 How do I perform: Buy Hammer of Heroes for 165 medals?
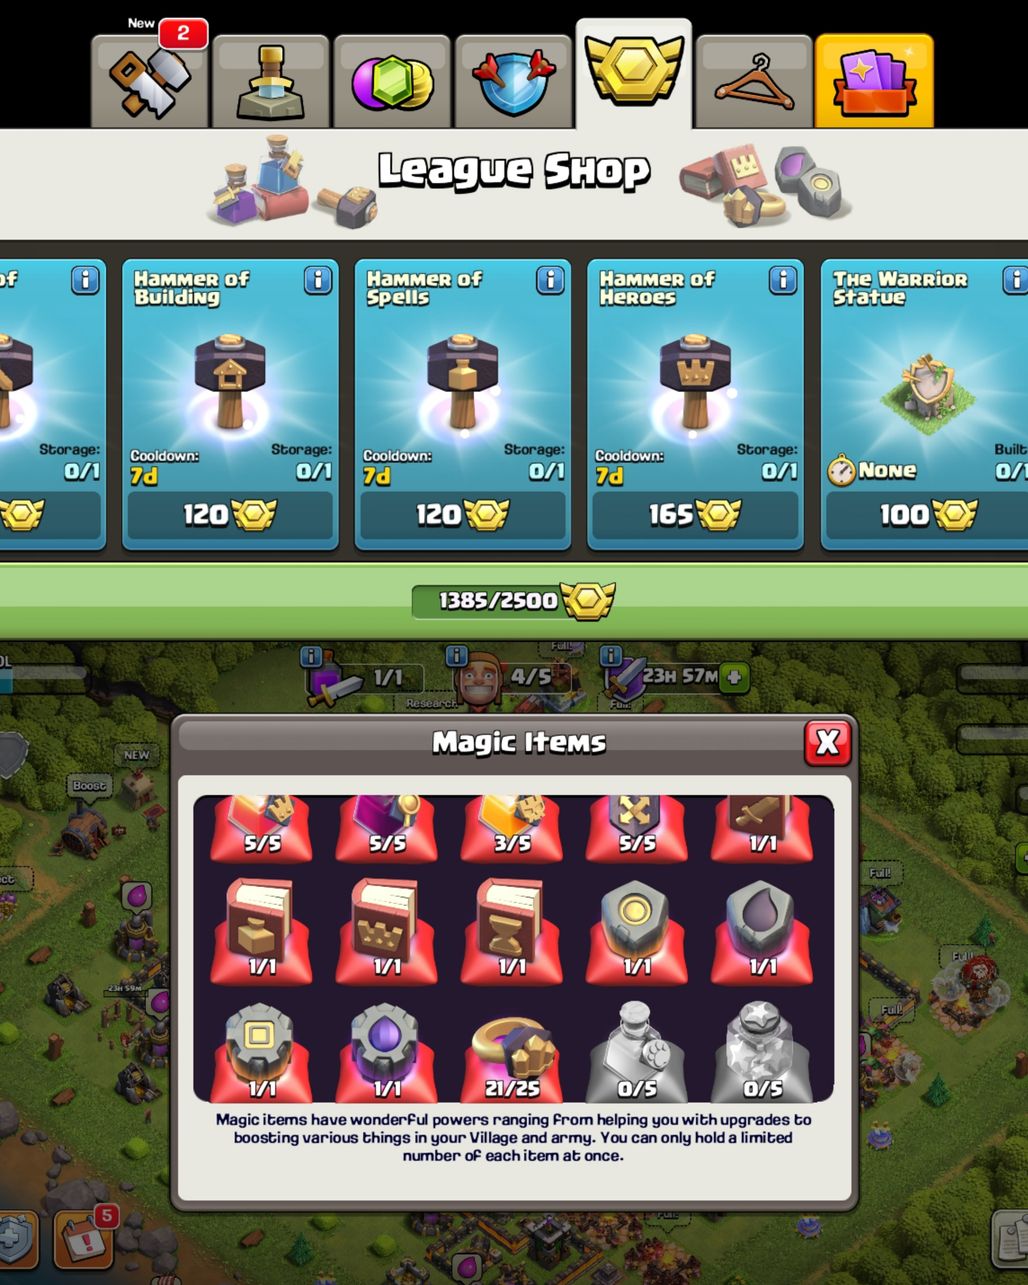(x=695, y=515)
